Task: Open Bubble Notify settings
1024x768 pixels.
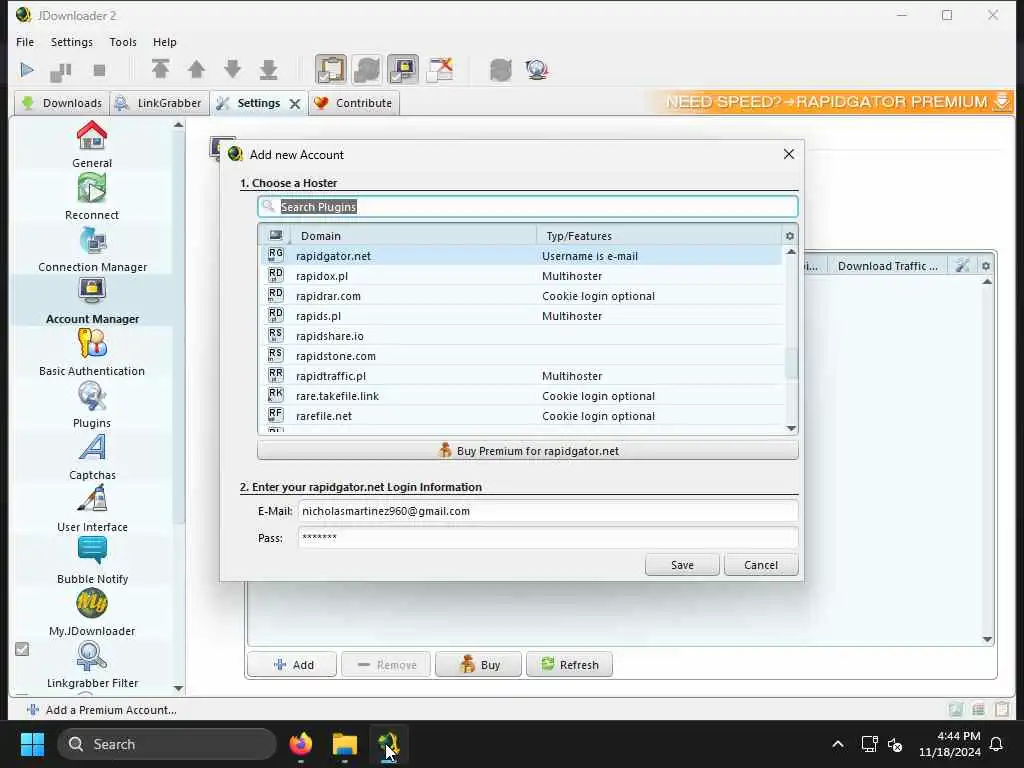Action: click(92, 561)
